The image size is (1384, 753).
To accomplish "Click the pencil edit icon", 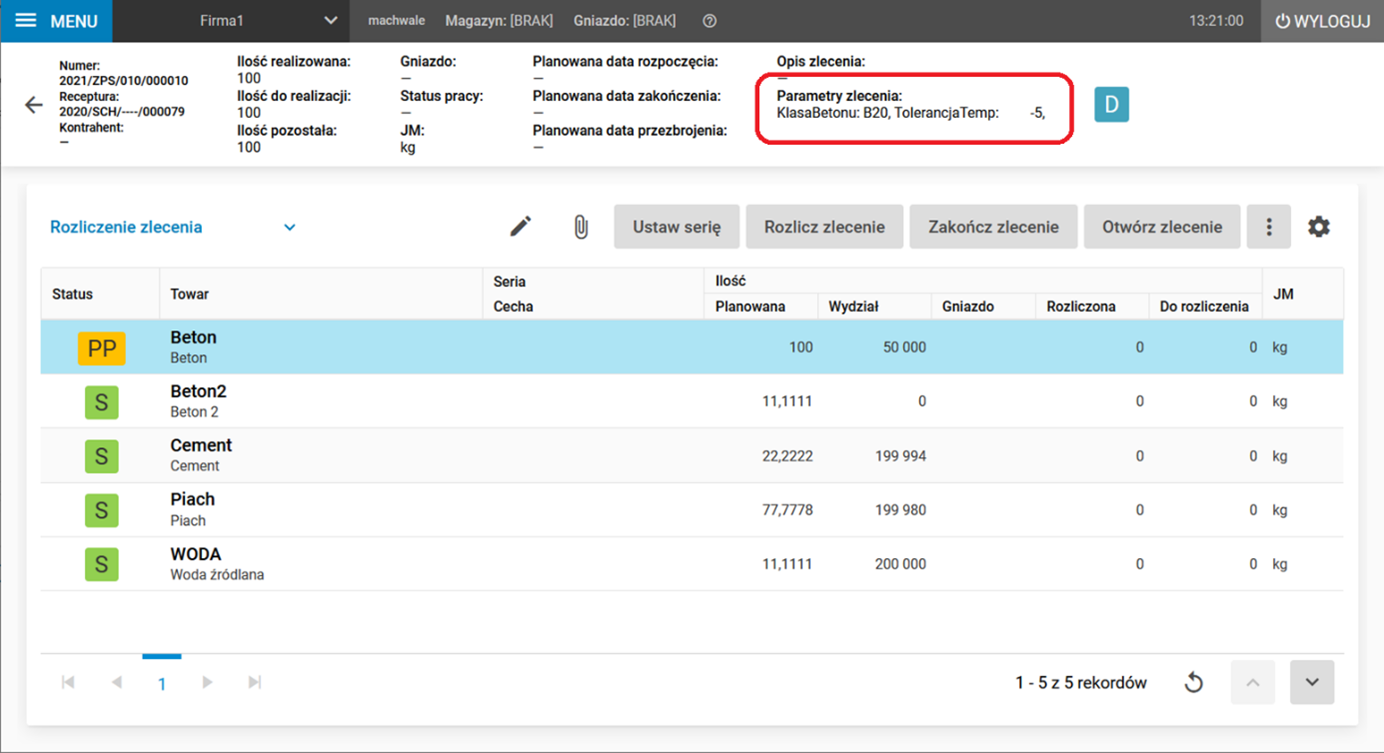I will coord(520,227).
